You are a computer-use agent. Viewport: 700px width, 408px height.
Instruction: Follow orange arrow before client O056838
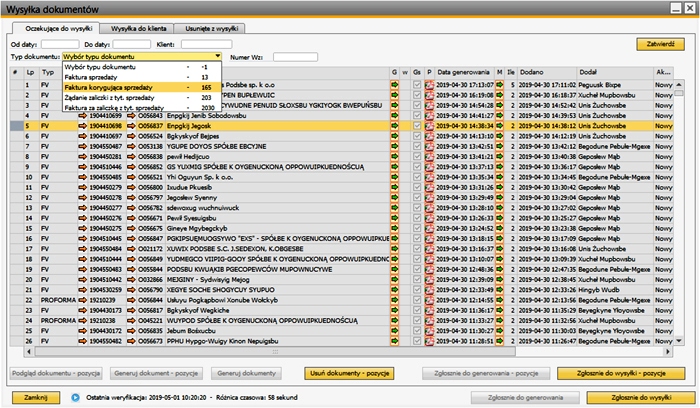click(x=131, y=157)
